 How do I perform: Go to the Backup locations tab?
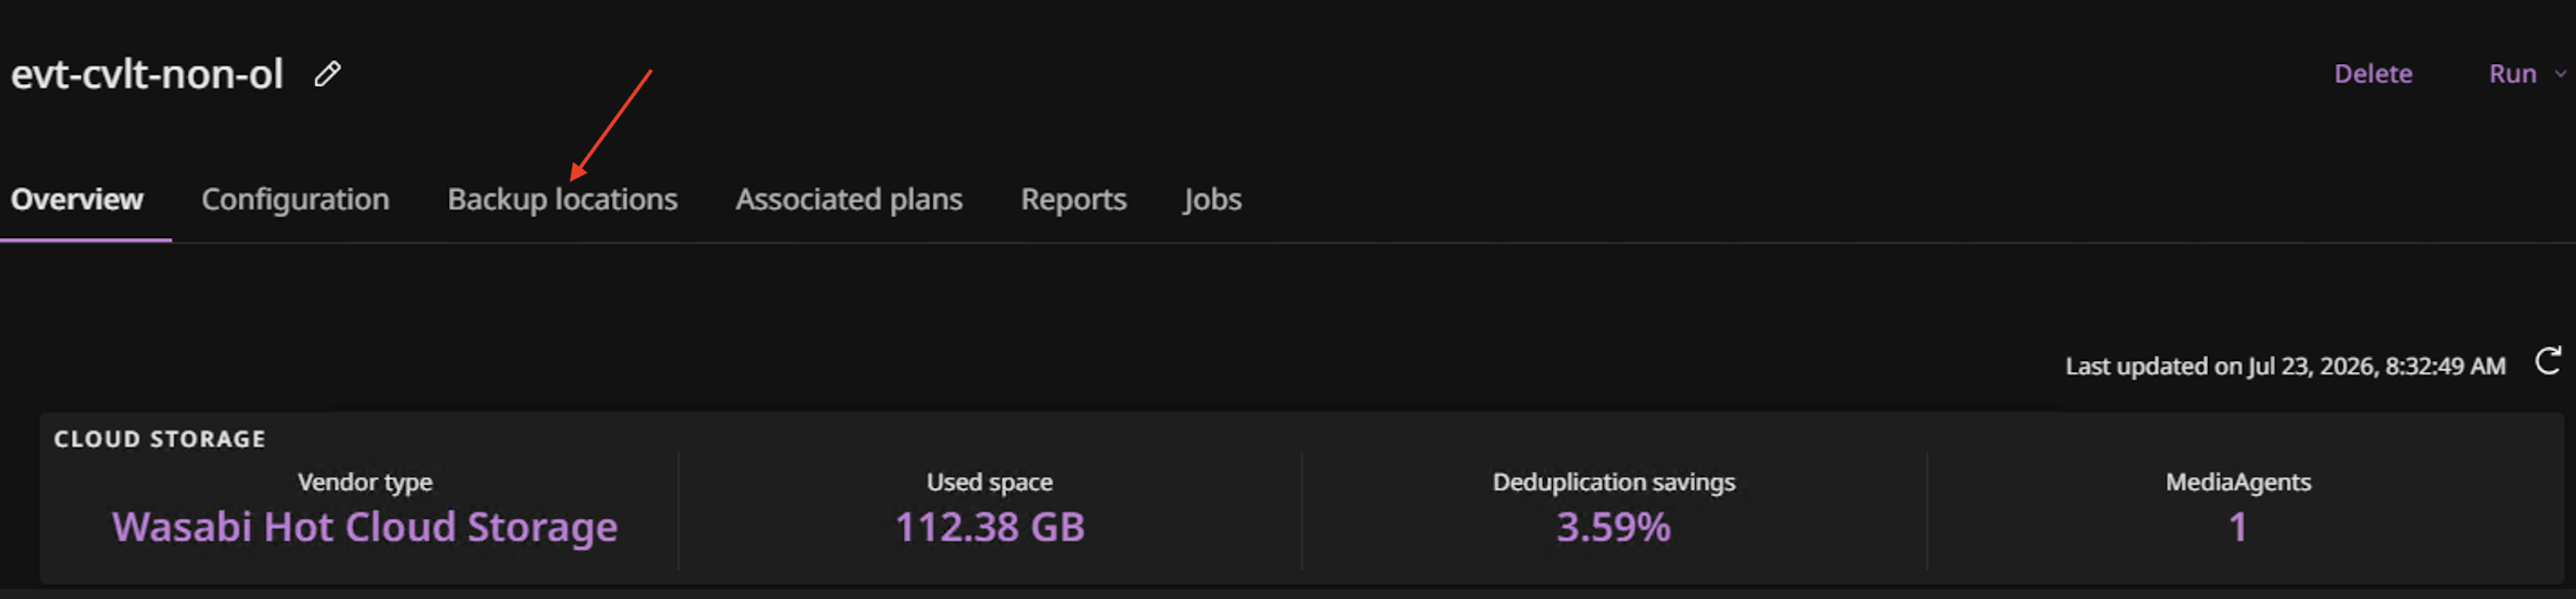click(x=562, y=199)
